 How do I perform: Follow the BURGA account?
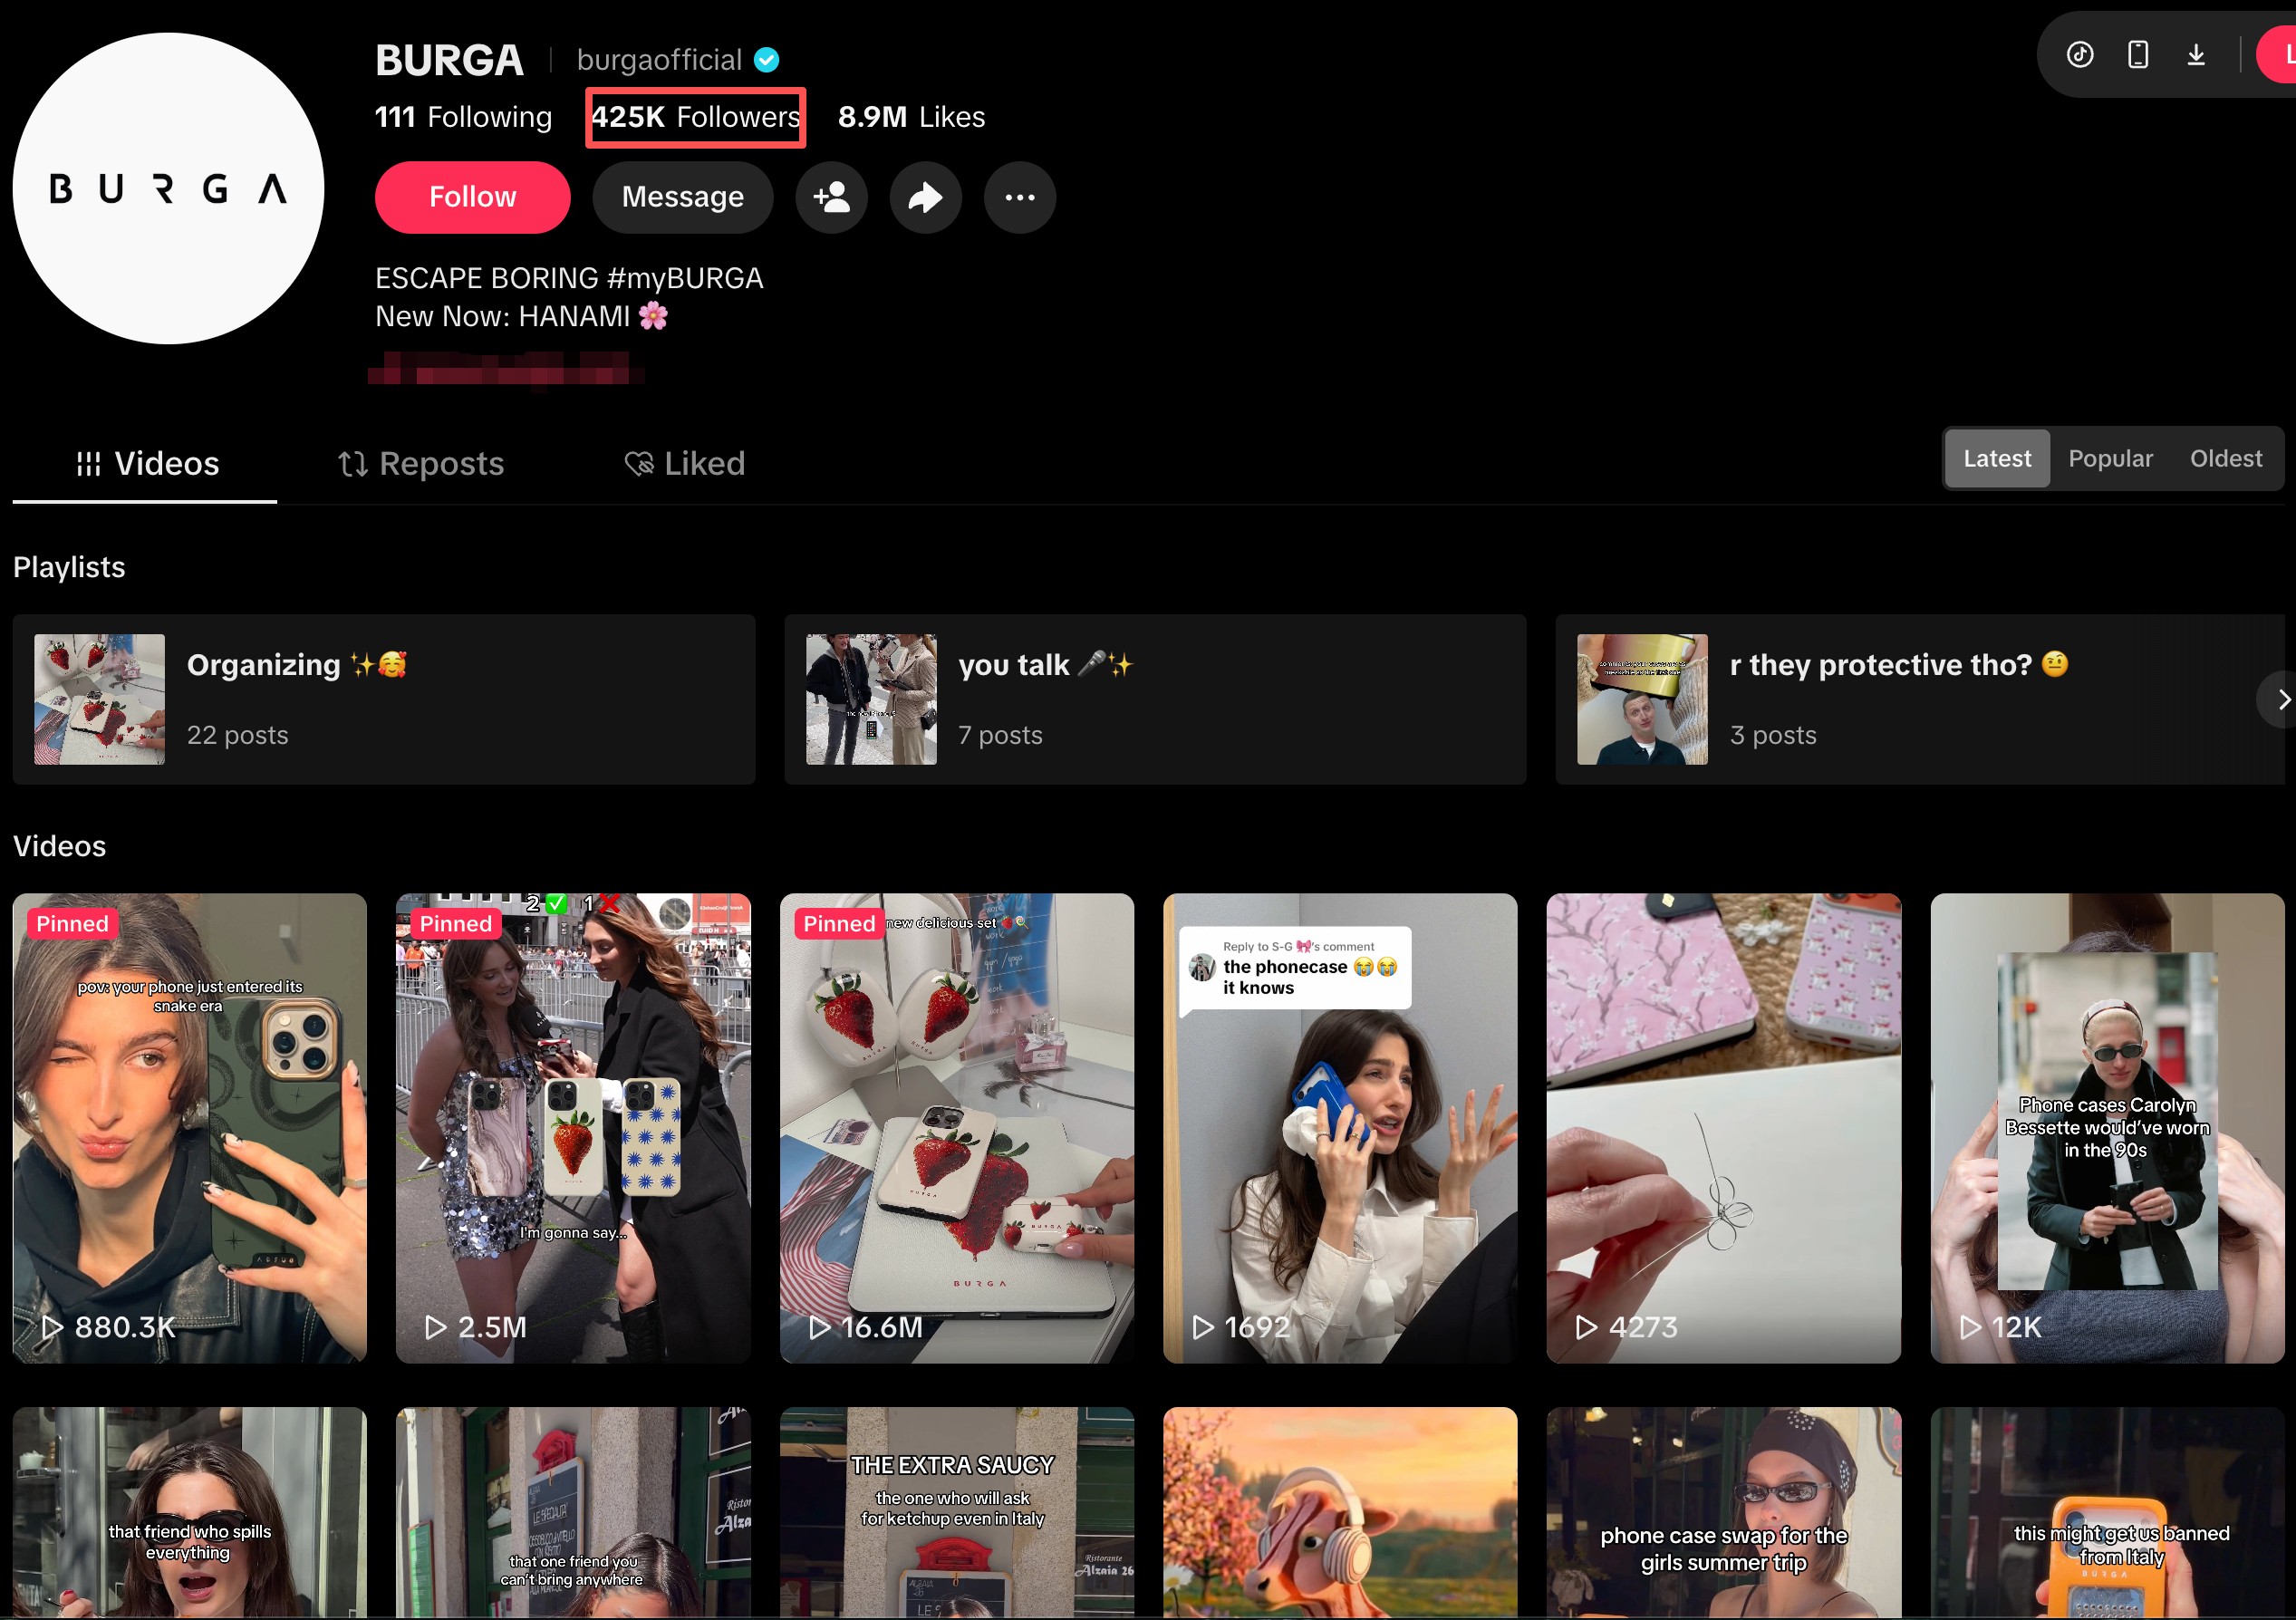point(472,197)
